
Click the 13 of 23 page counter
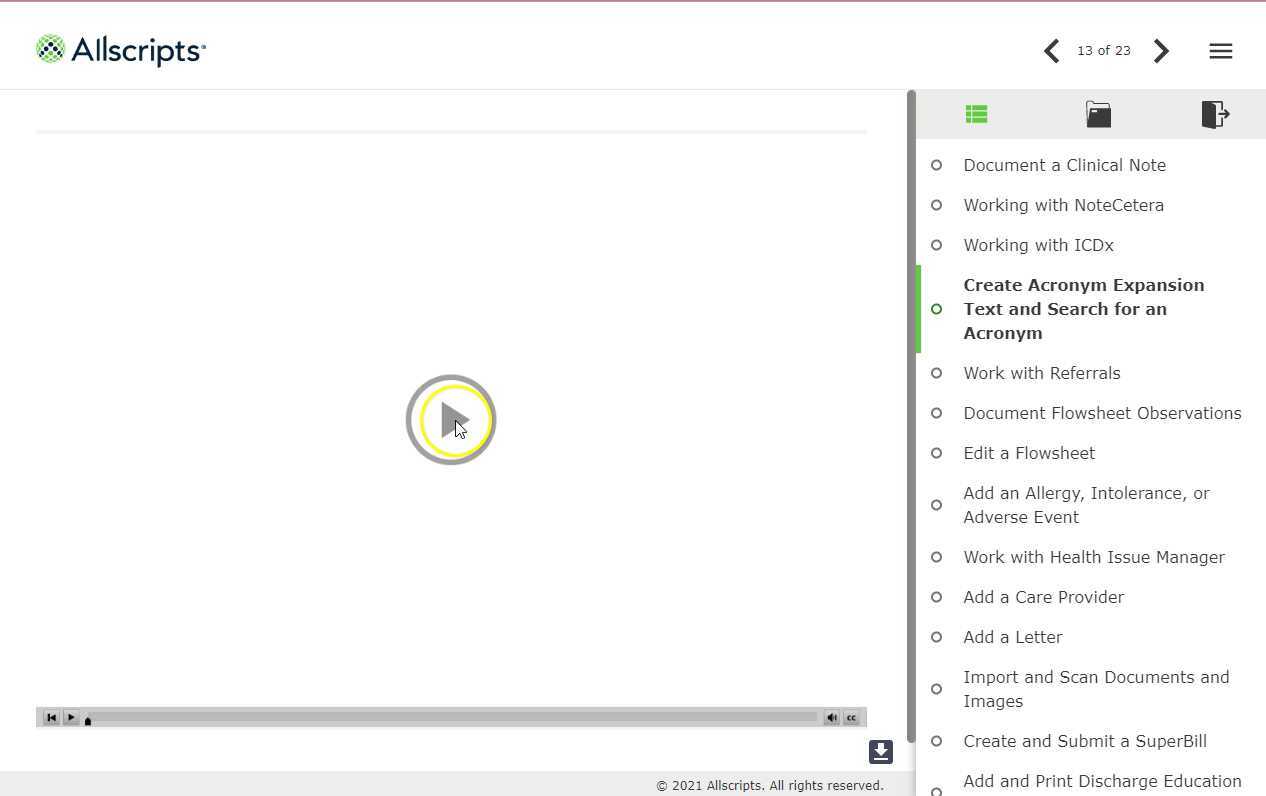pyautogui.click(x=1104, y=51)
